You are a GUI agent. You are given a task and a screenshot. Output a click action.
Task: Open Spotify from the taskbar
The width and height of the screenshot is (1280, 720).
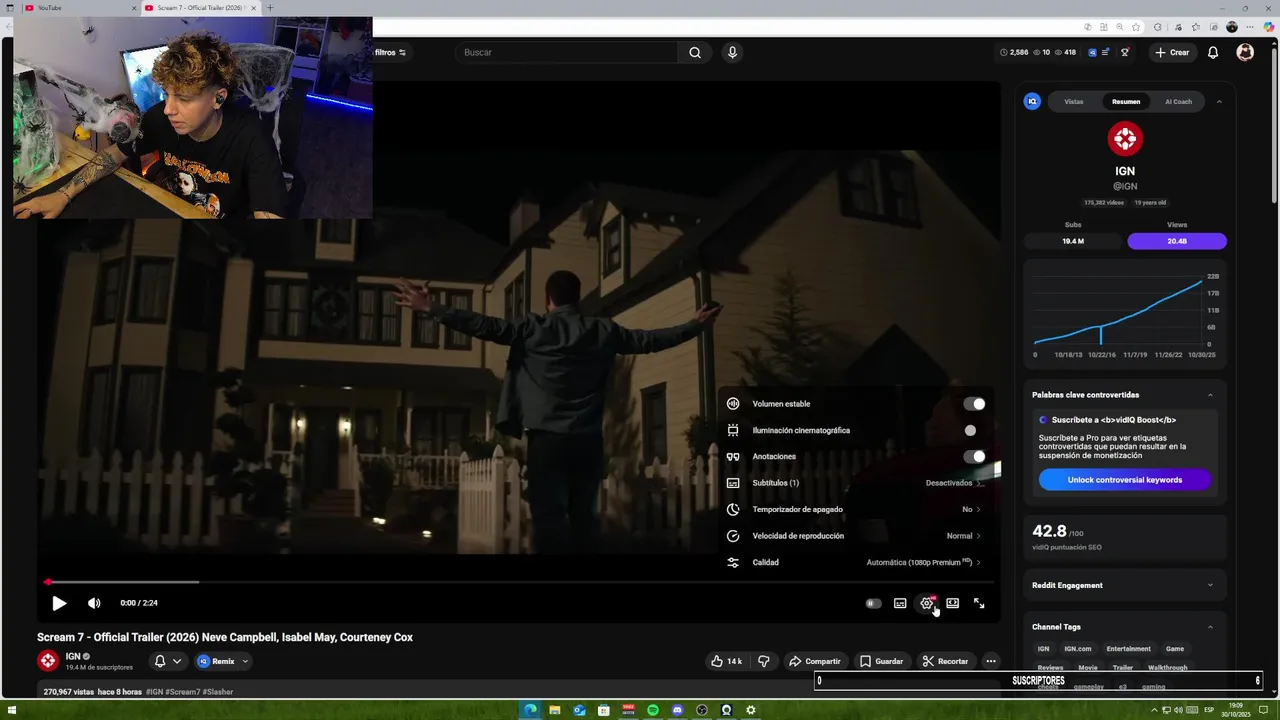pyautogui.click(x=653, y=710)
